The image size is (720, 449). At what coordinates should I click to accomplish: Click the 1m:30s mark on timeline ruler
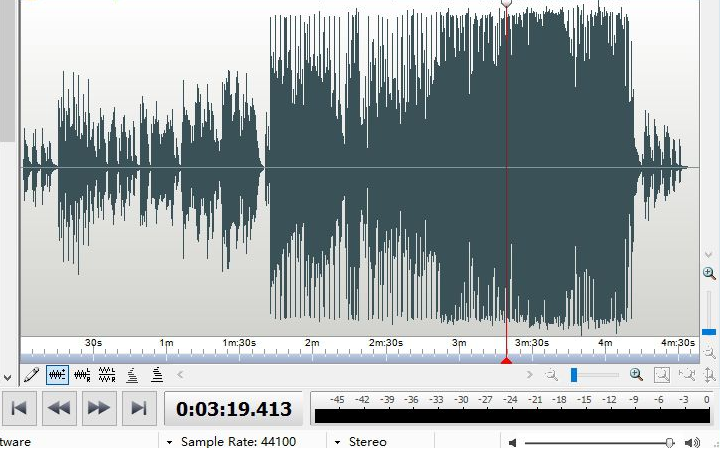pyautogui.click(x=239, y=342)
